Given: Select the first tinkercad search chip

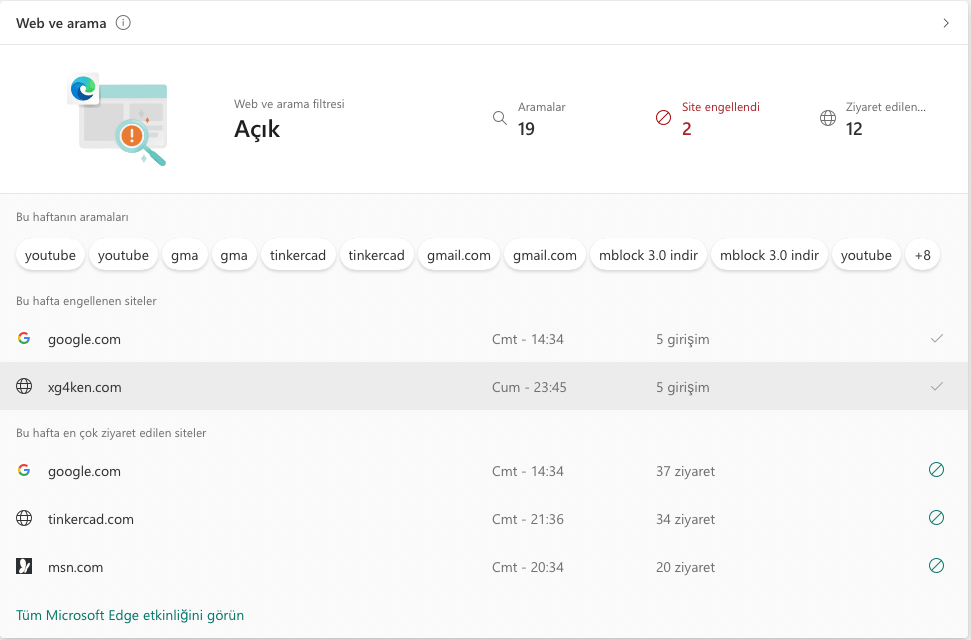Looking at the screenshot, I should point(298,255).
